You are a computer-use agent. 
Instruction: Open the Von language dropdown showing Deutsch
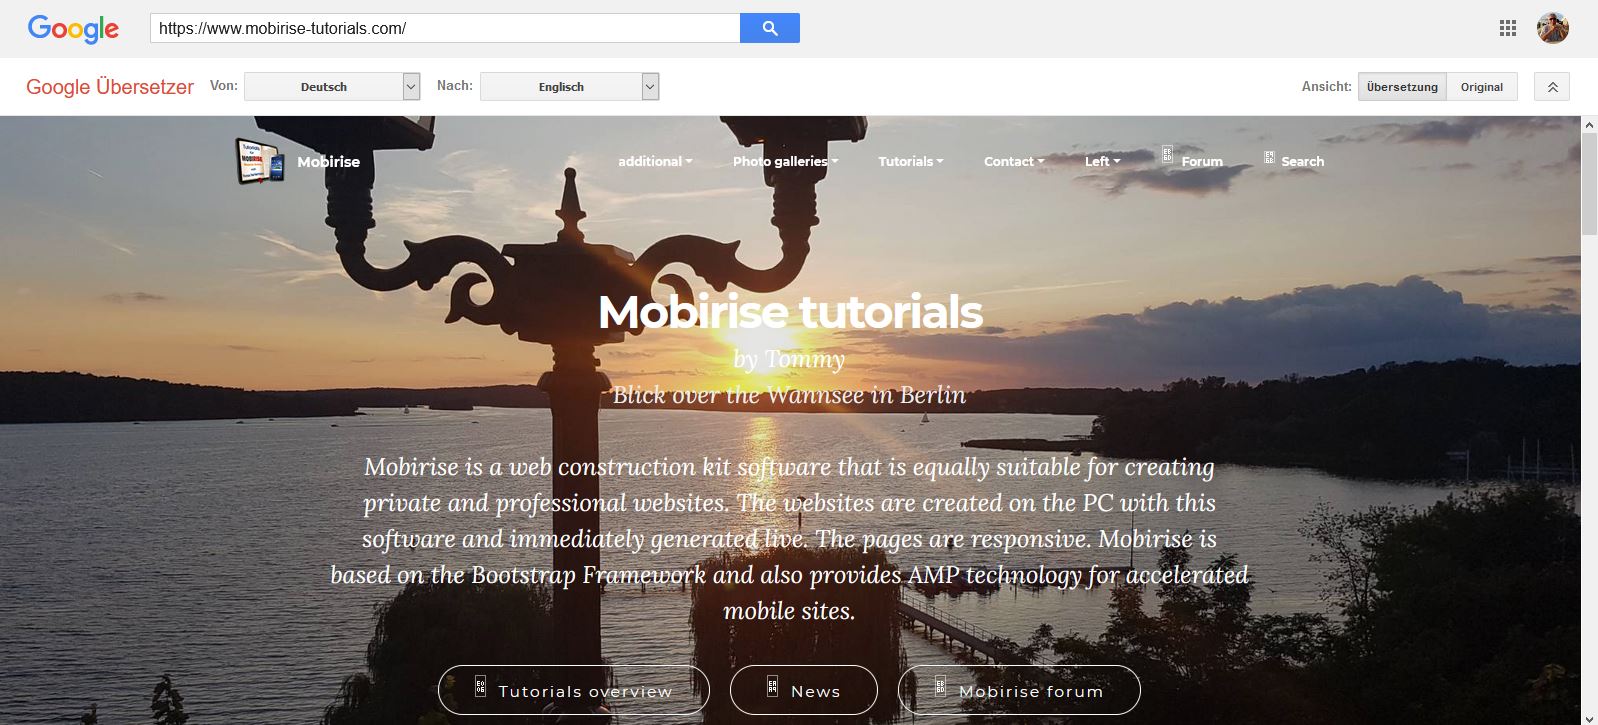(x=332, y=87)
